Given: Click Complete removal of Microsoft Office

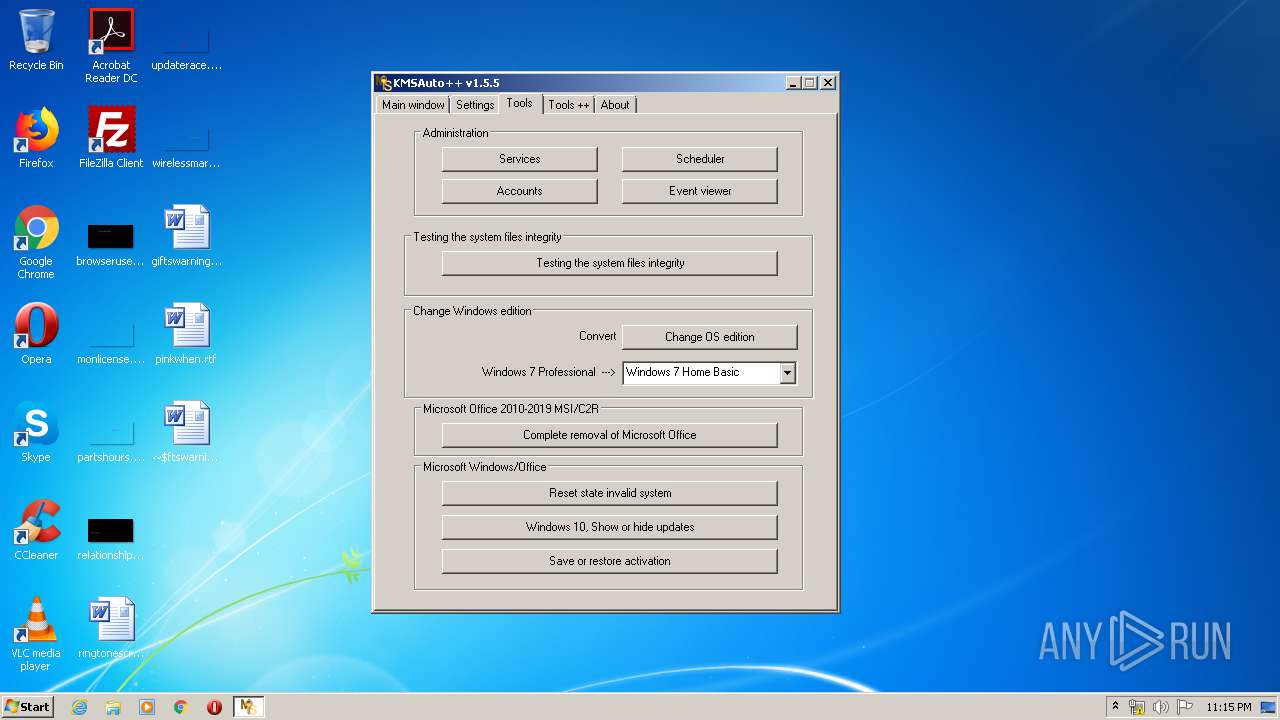Looking at the screenshot, I should click(610, 435).
